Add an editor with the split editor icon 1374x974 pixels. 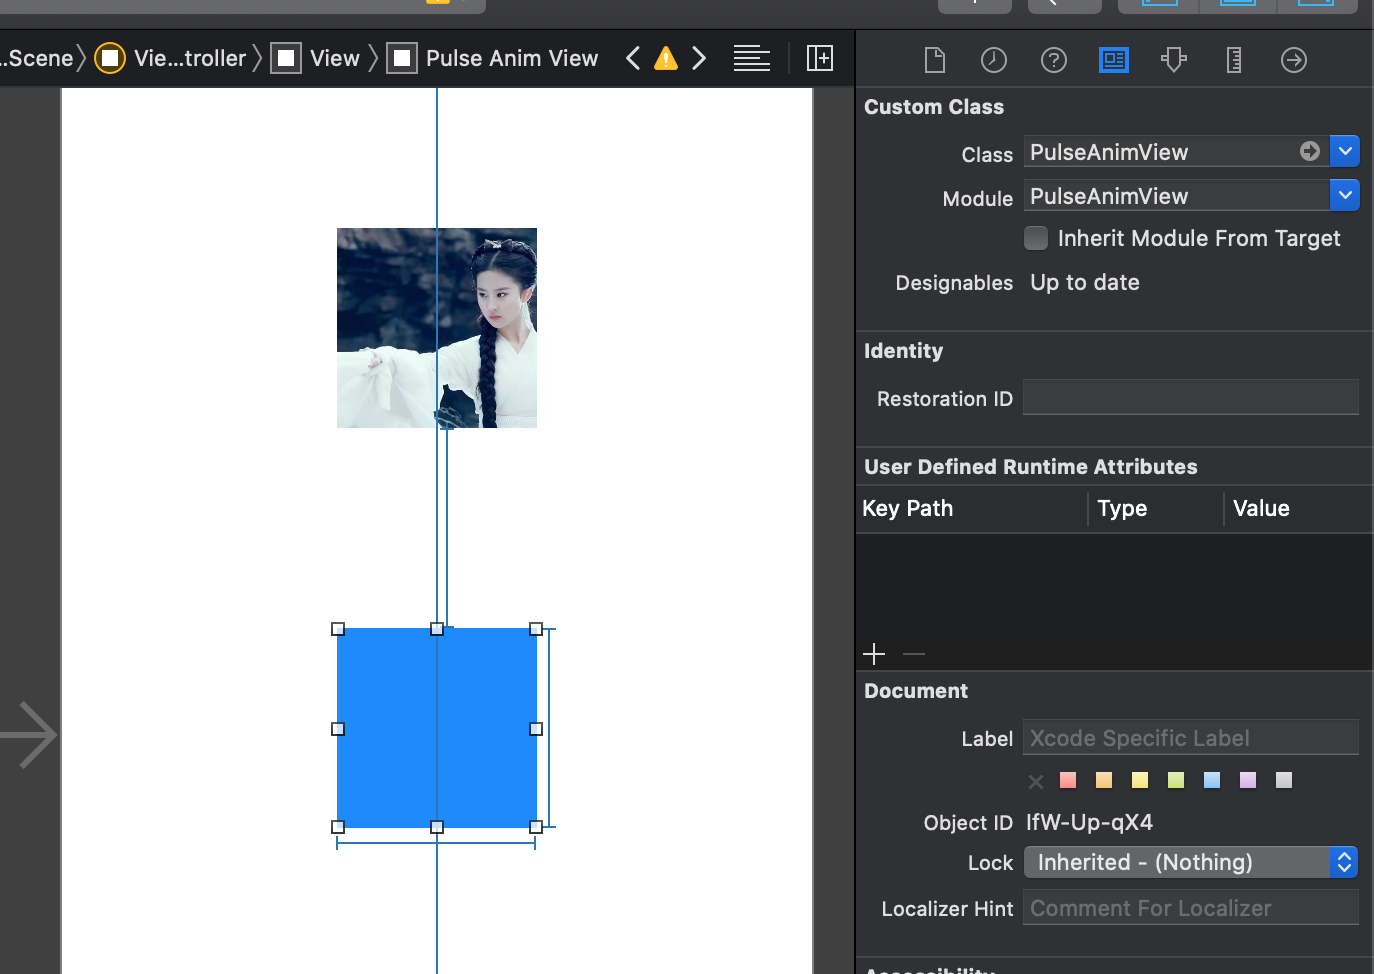[820, 58]
